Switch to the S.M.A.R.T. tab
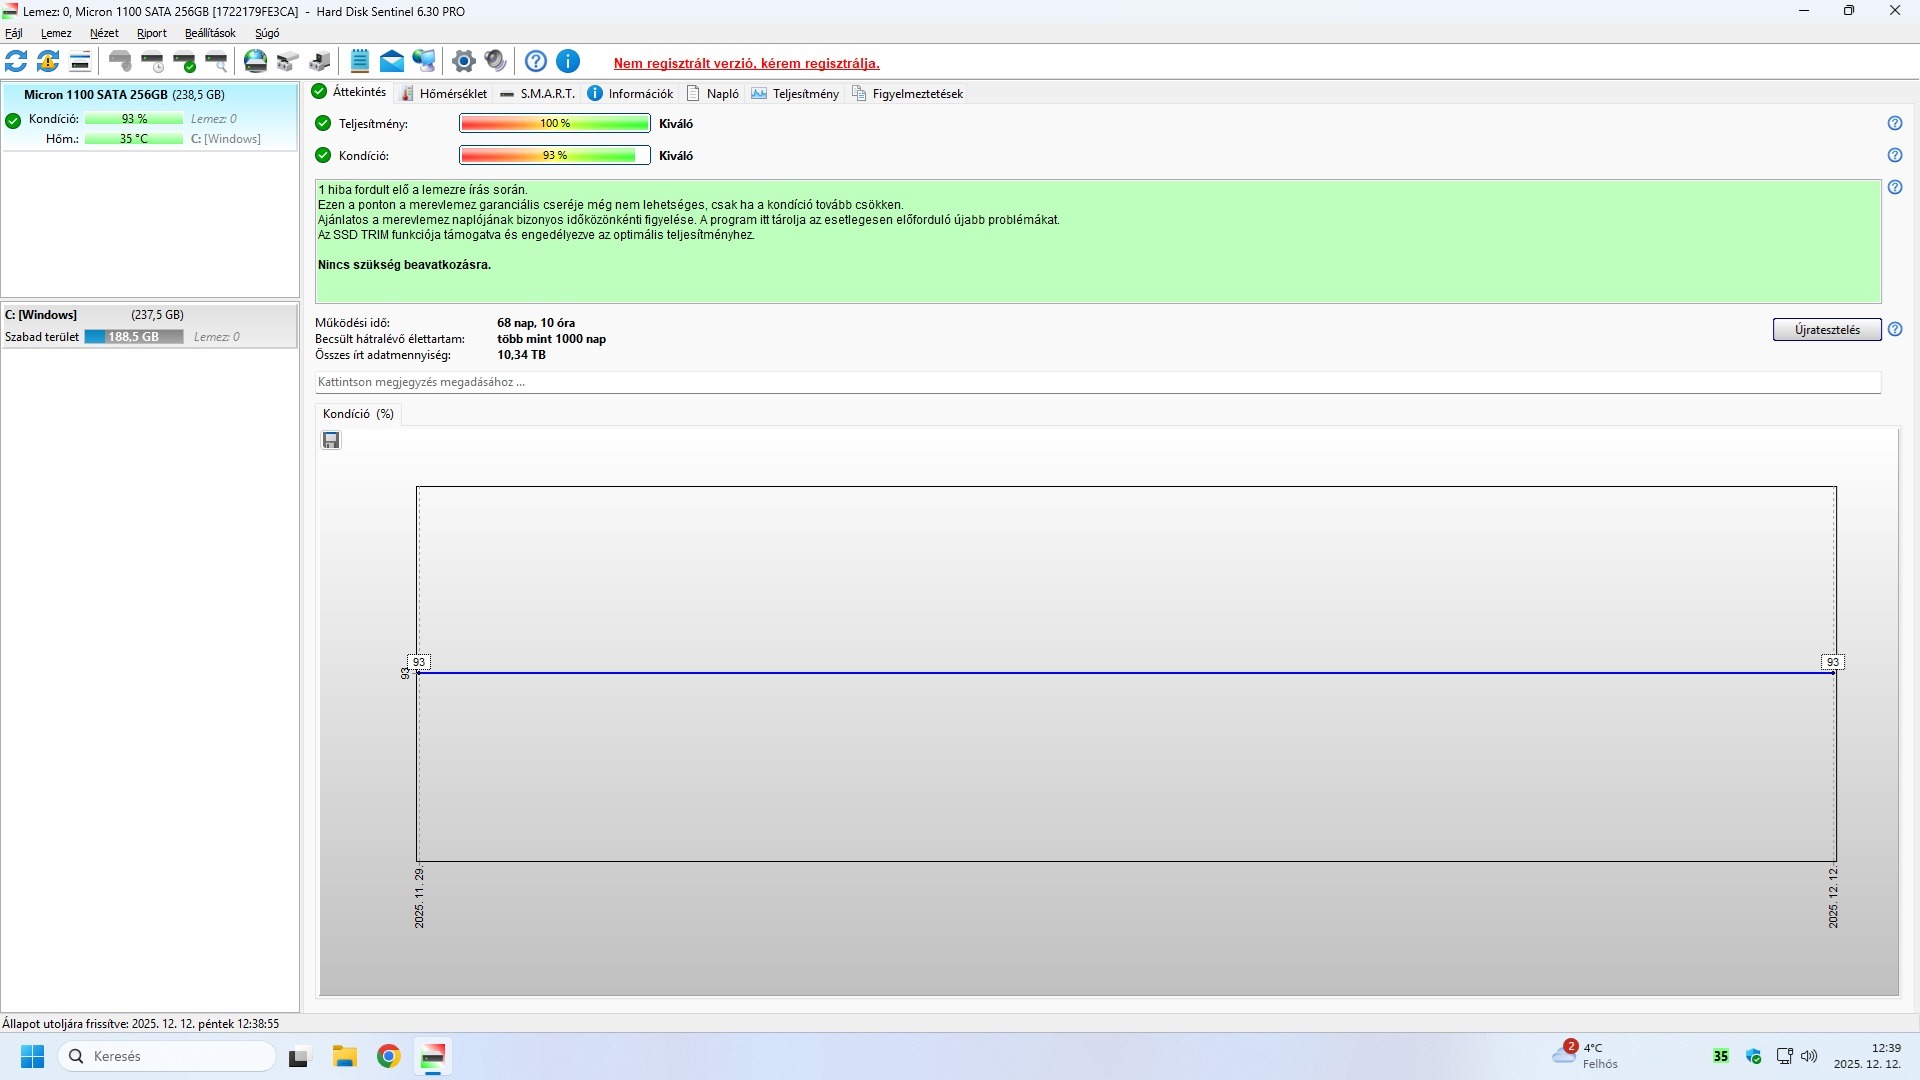This screenshot has height=1080, width=1920. (x=538, y=94)
